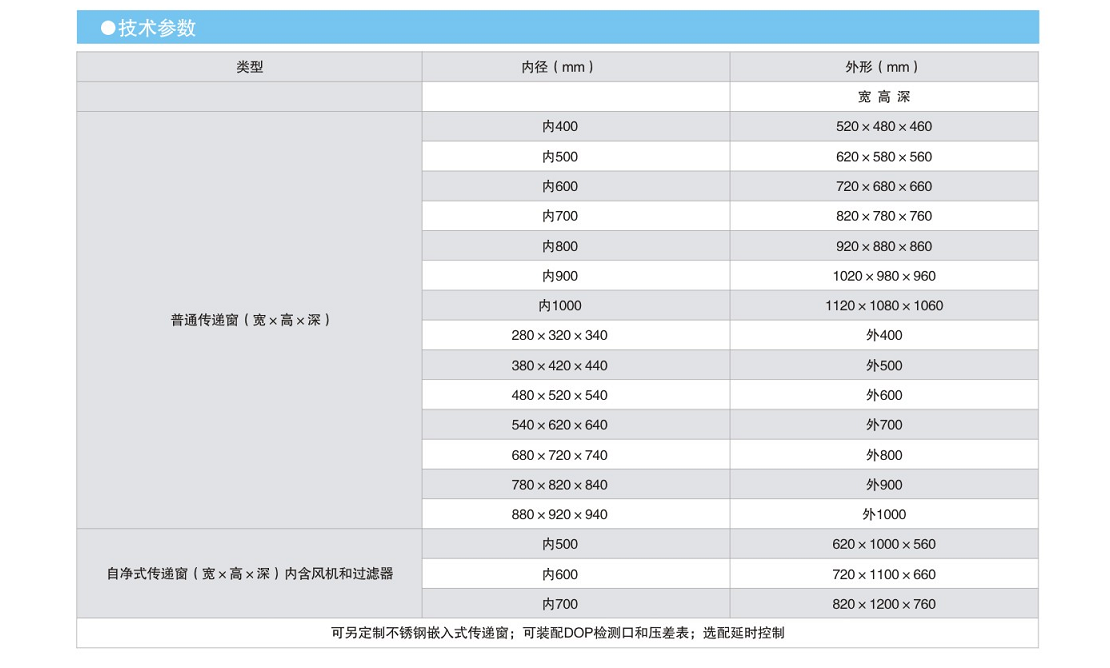This screenshot has height=668, width=1110.
Task: Select the 内1000 cell
Action: click(576, 306)
